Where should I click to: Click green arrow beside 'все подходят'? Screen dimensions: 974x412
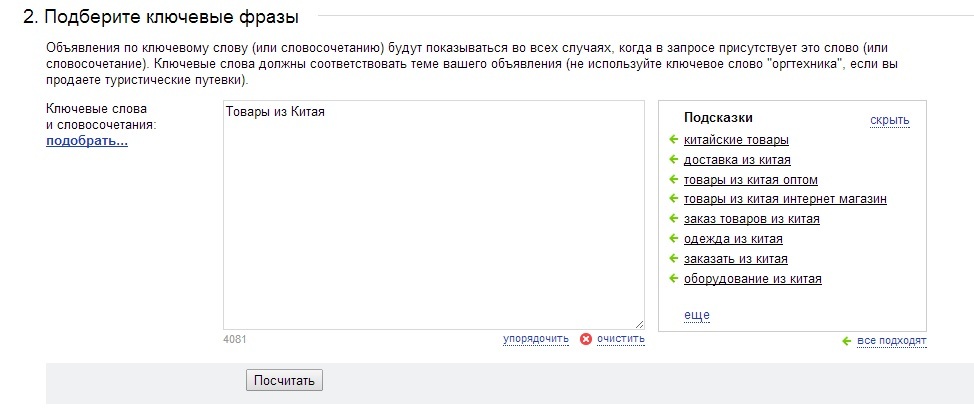point(846,341)
